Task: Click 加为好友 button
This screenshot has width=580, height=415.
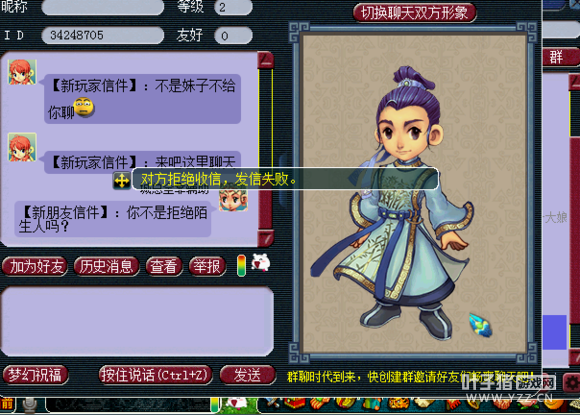Action: point(35,266)
